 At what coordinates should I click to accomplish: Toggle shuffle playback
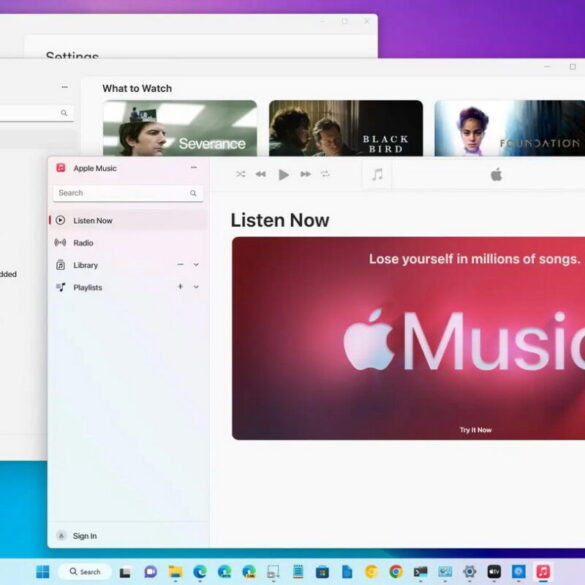point(241,174)
